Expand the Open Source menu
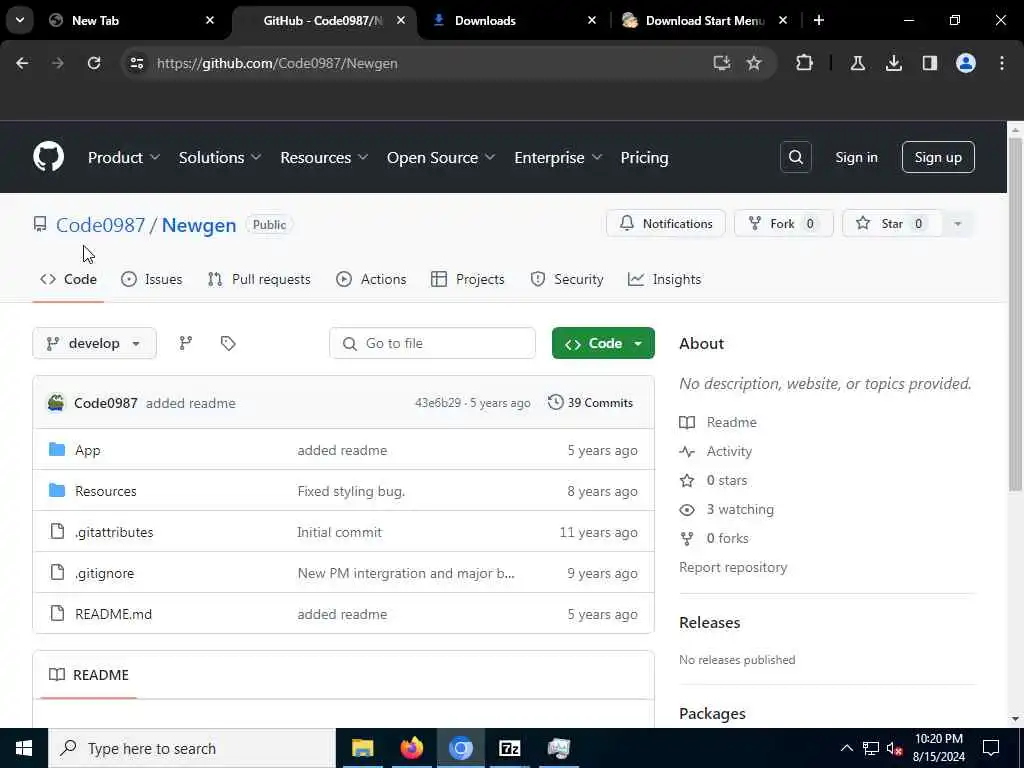This screenshot has height=768, width=1024. (441, 157)
